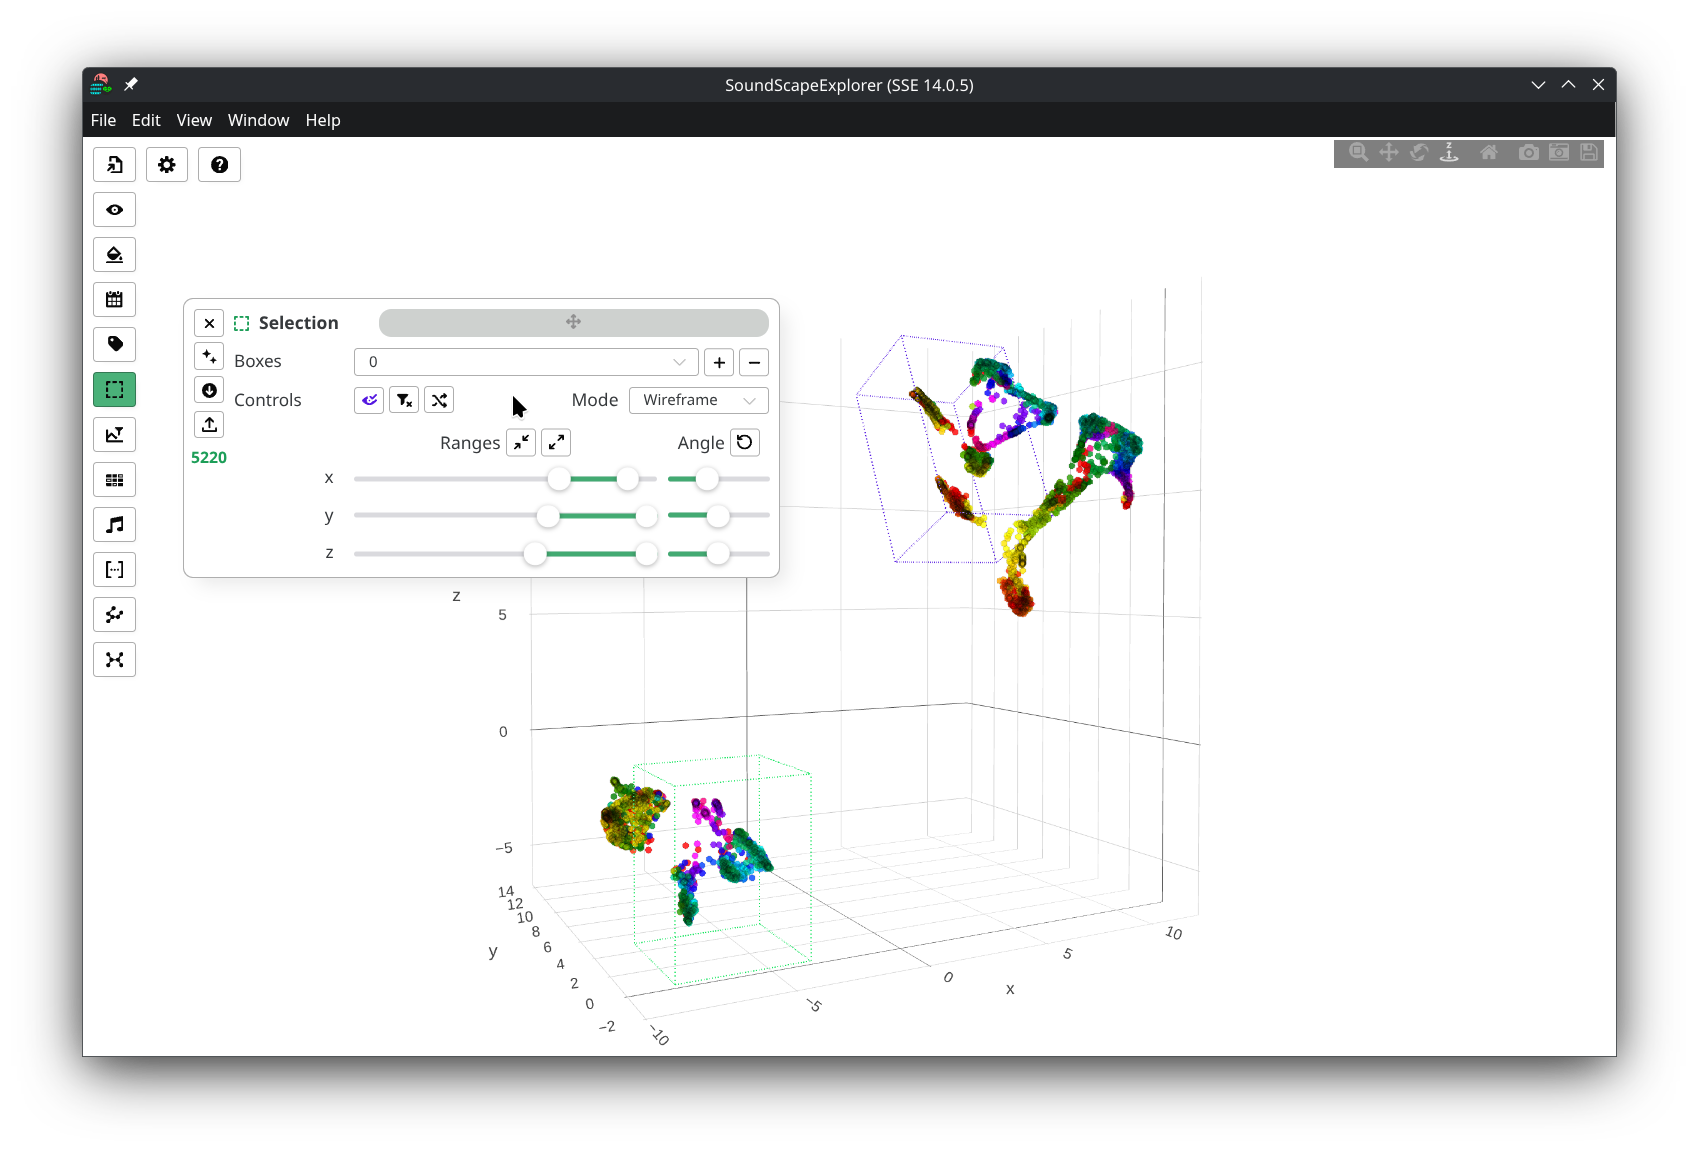Click the clear filter icon in Controls
The height and width of the screenshot is (1153, 1698).
coord(404,400)
